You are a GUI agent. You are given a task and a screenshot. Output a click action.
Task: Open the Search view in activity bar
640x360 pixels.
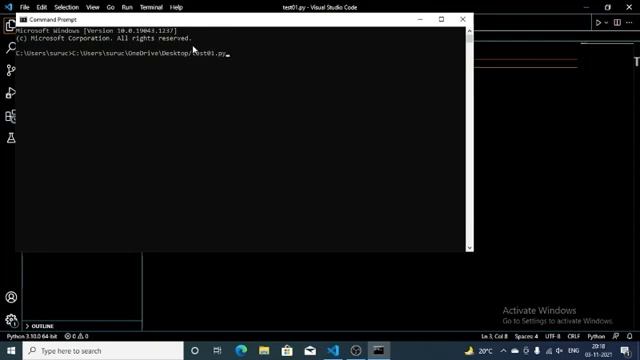click(x=11, y=48)
